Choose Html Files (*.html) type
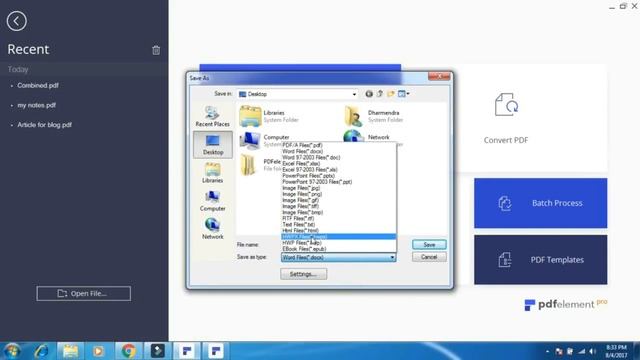The image size is (640, 360). (339, 231)
